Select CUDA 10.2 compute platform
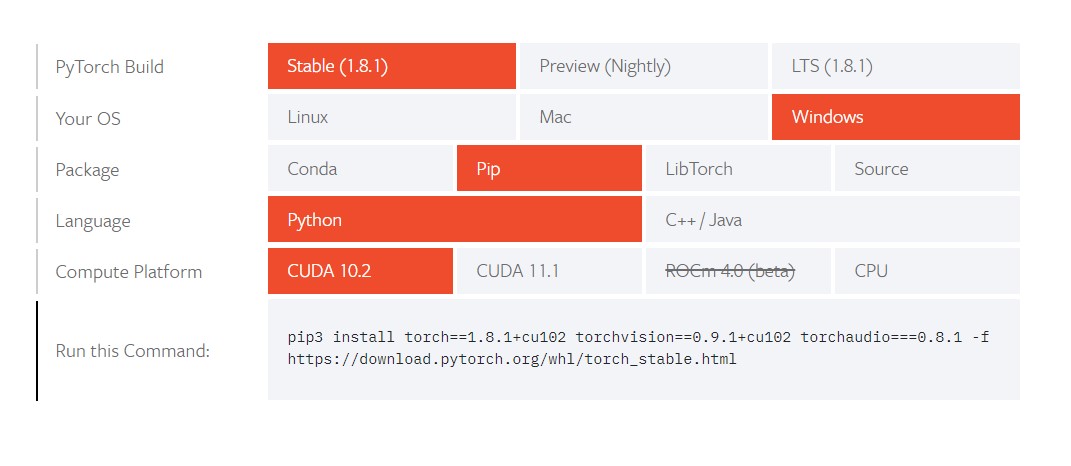1071x466 pixels. pos(360,271)
